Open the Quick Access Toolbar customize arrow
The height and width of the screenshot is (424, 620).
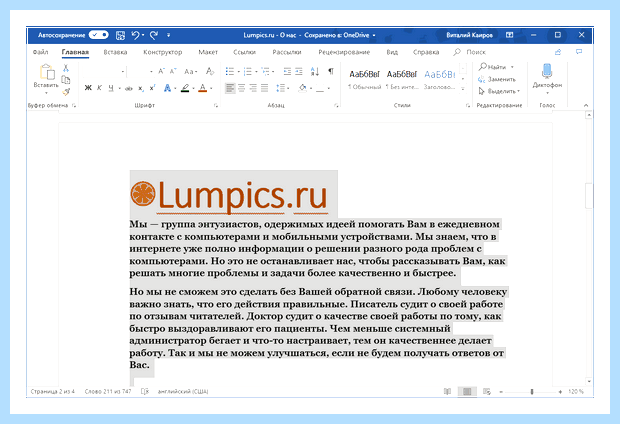click(168, 35)
